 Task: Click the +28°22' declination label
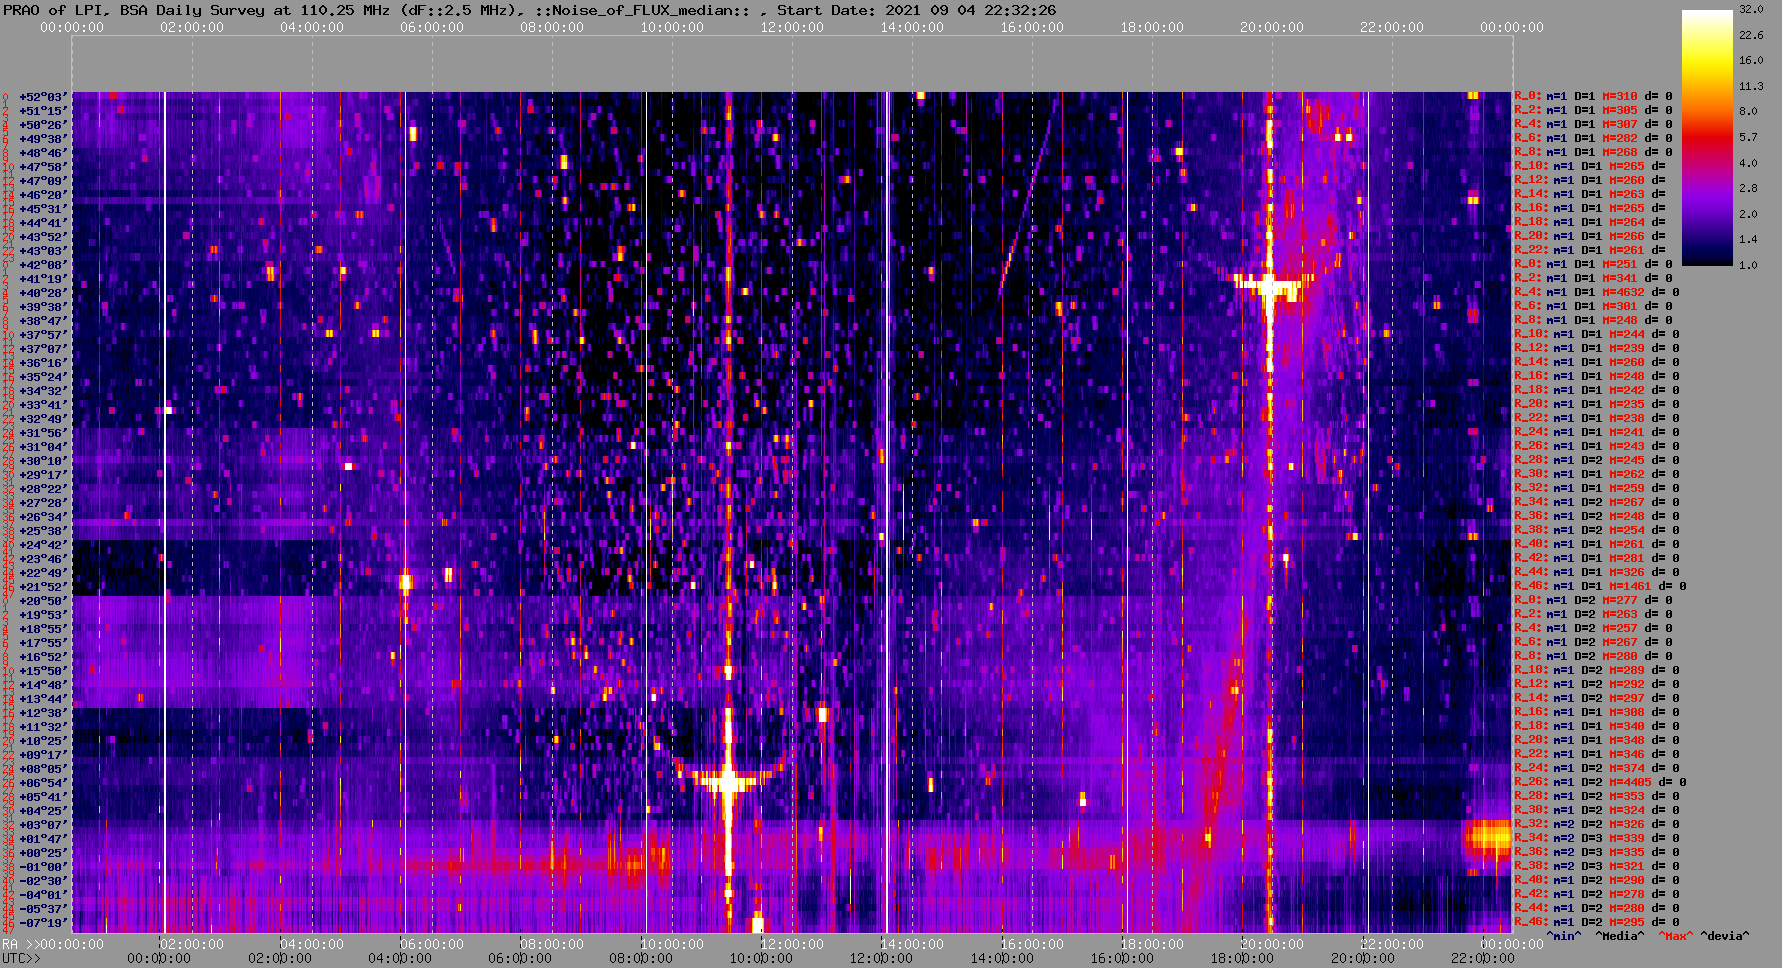(43, 488)
